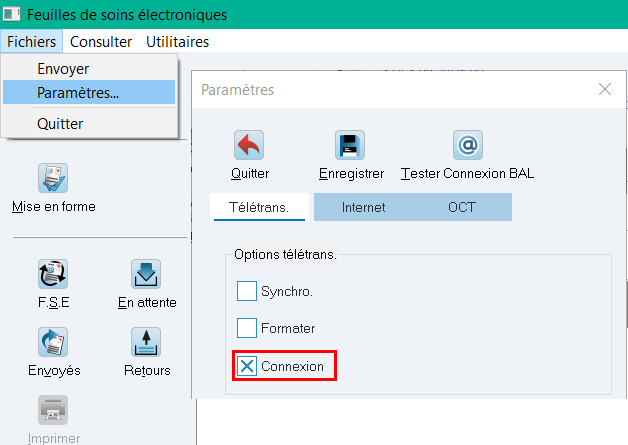The image size is (628, 445).
Task: Click the Quitter label under the red arrow
Action: pos(250,173)
